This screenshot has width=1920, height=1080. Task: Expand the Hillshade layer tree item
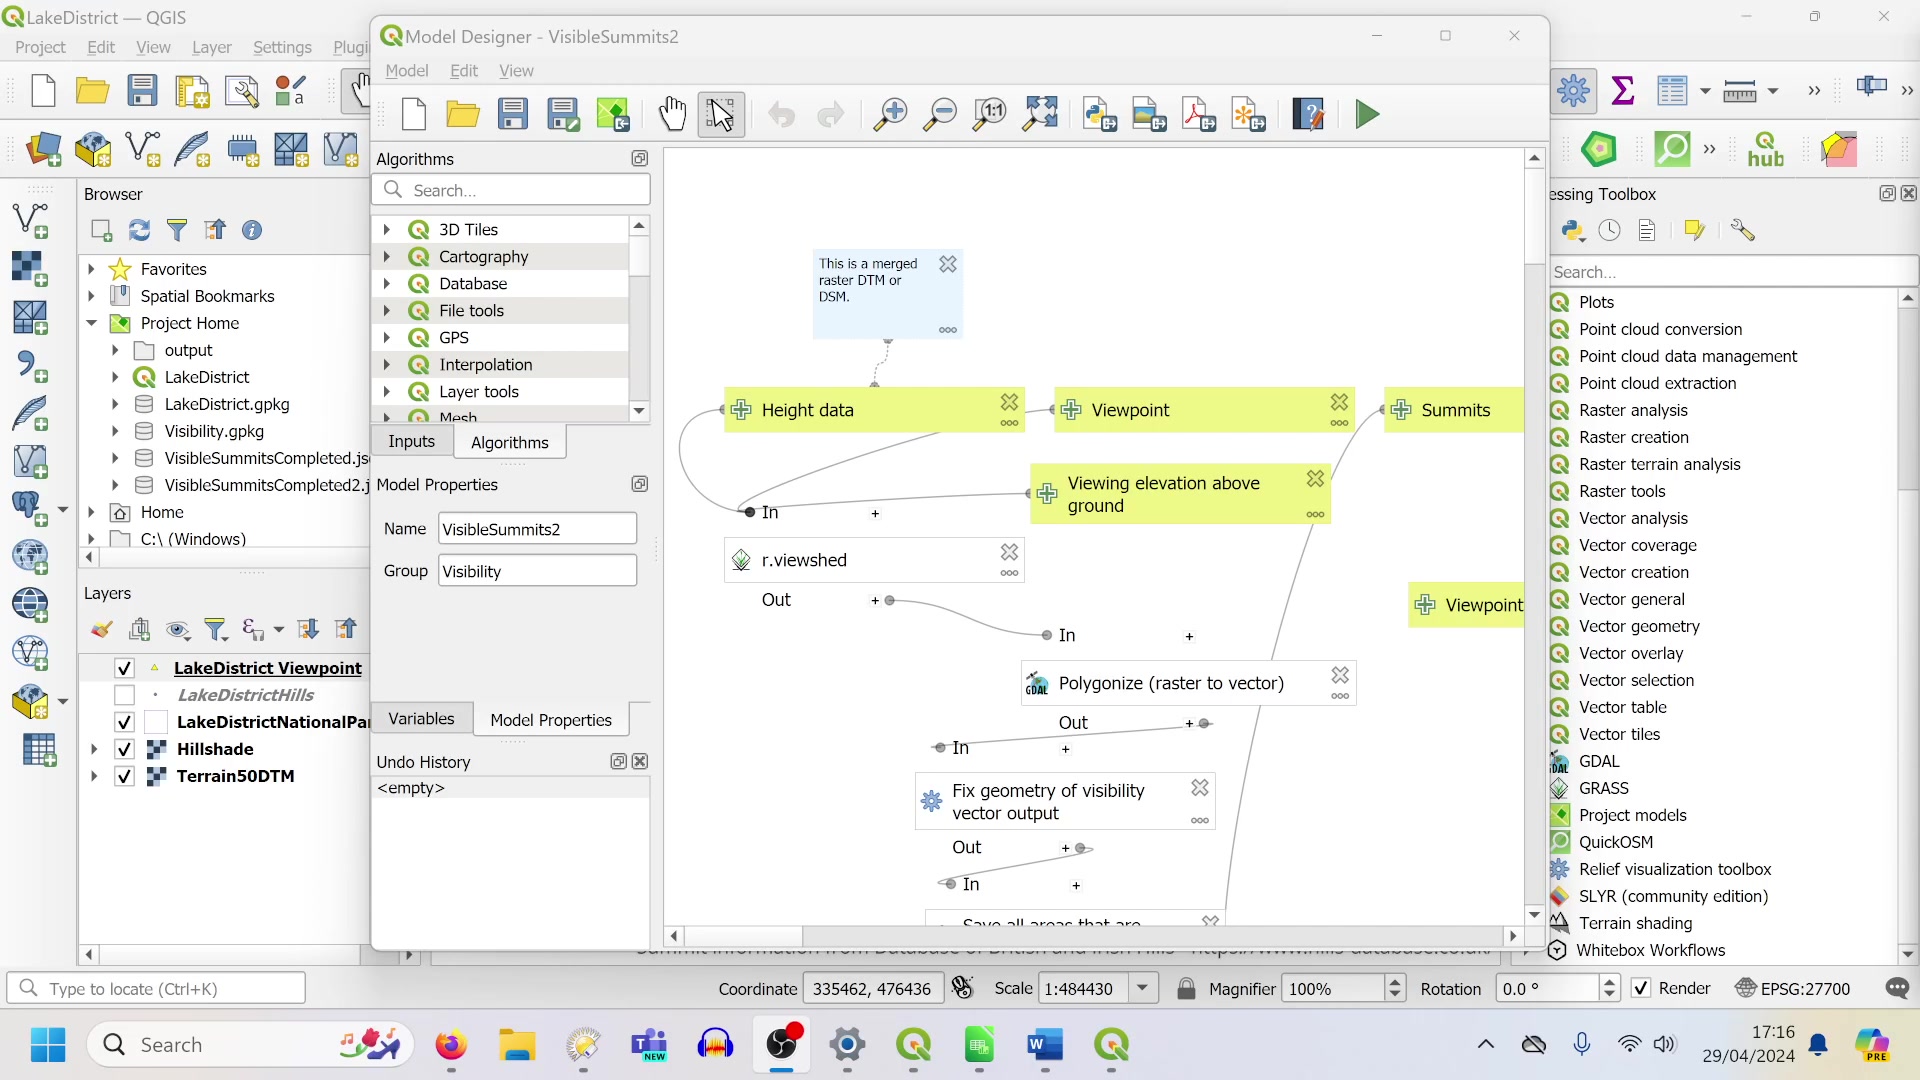coord(94,749)
